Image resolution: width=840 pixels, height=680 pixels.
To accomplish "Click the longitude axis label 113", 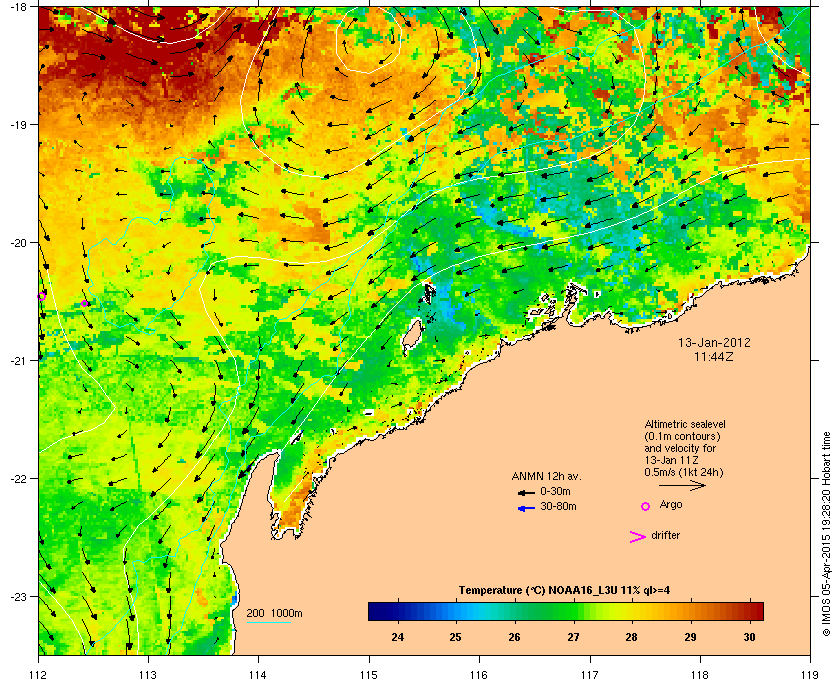I will coord(148,675).
